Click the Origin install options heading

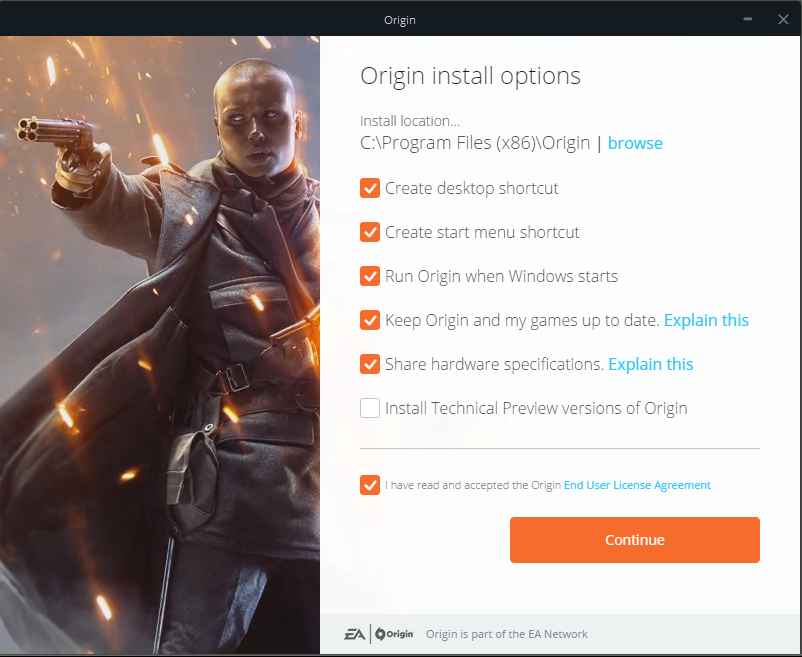pyautogui.click(x=471, y=76)
